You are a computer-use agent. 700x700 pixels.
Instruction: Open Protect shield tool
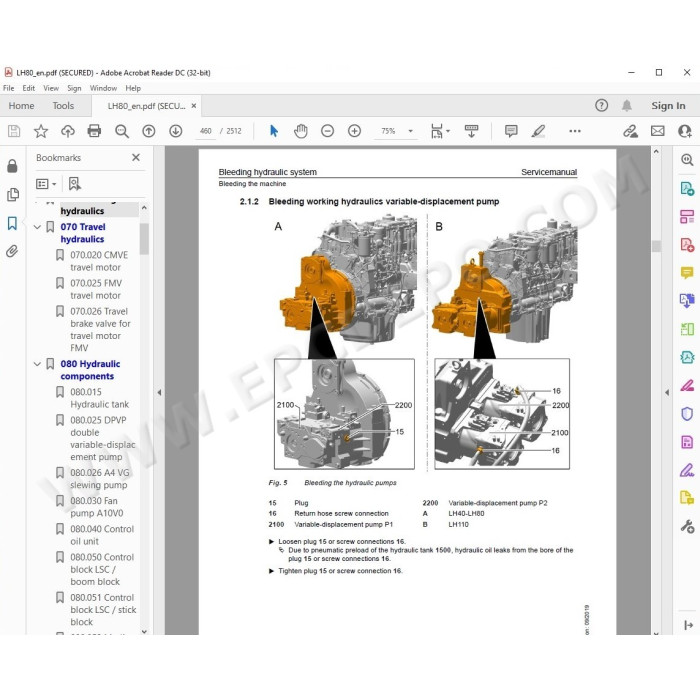687,414
